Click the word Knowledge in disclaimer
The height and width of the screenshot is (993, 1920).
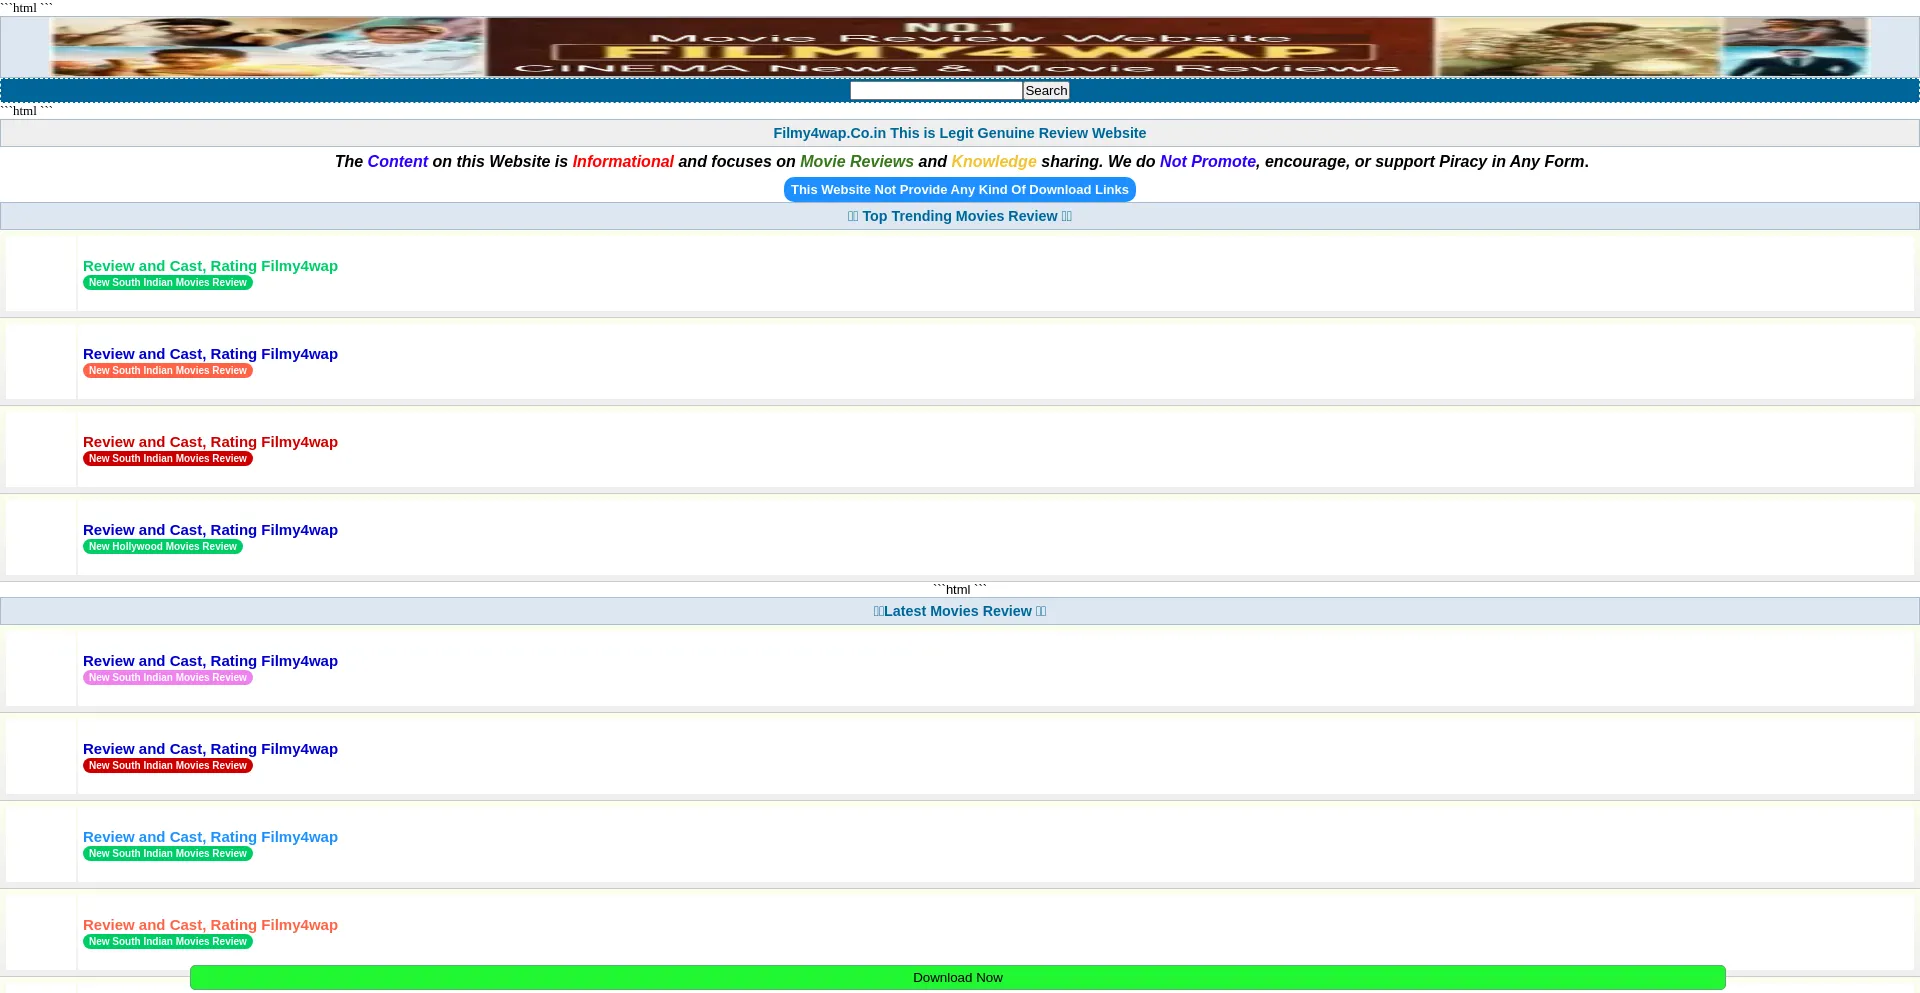[x=994, y=162]
